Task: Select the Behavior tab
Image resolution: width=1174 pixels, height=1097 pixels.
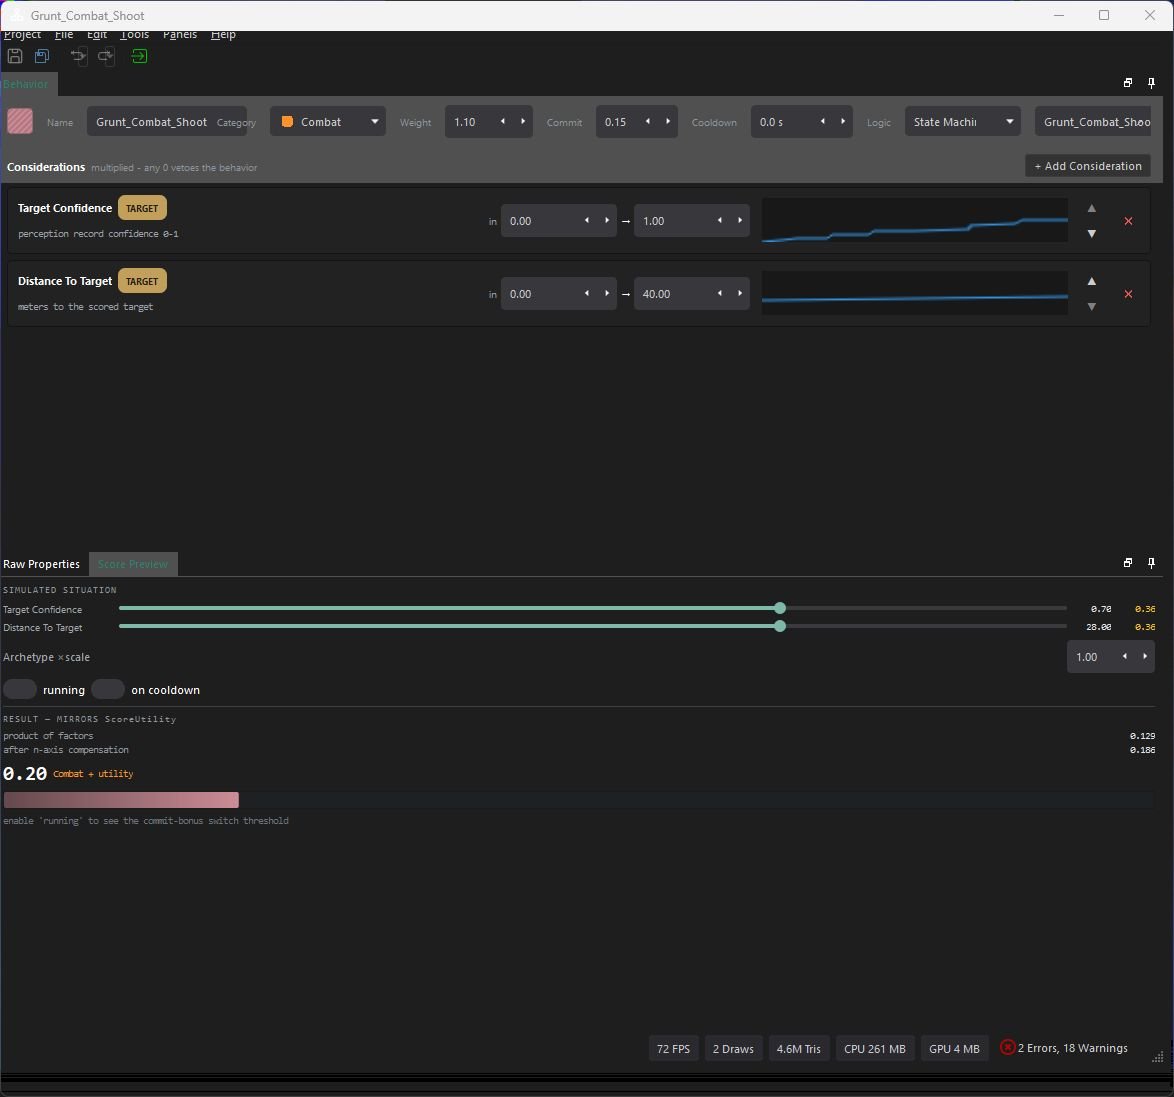Action: coord(26,84)
